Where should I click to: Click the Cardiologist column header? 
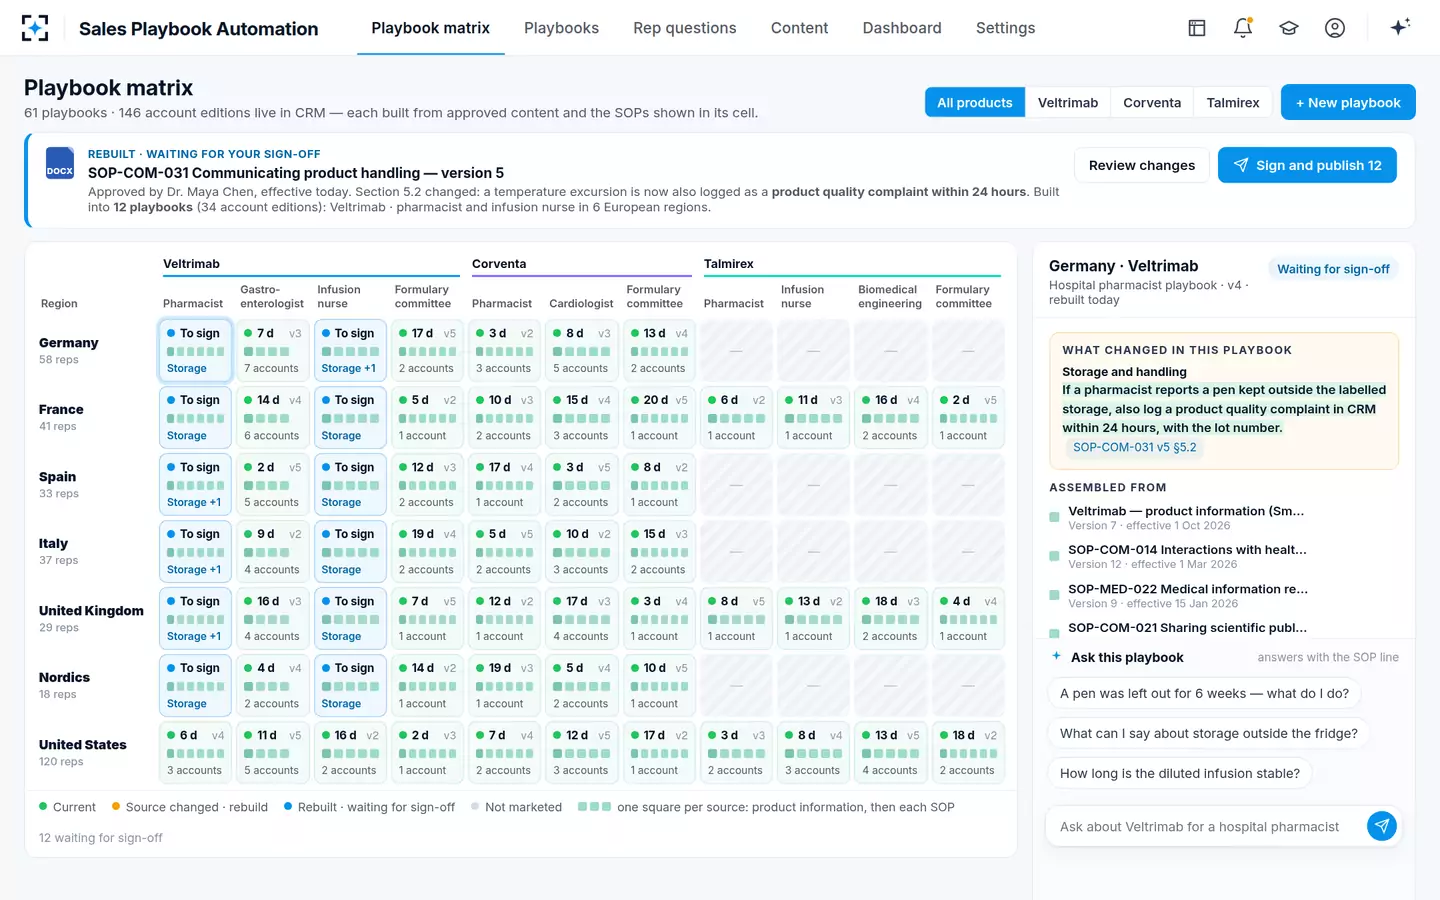pos(581,303)
